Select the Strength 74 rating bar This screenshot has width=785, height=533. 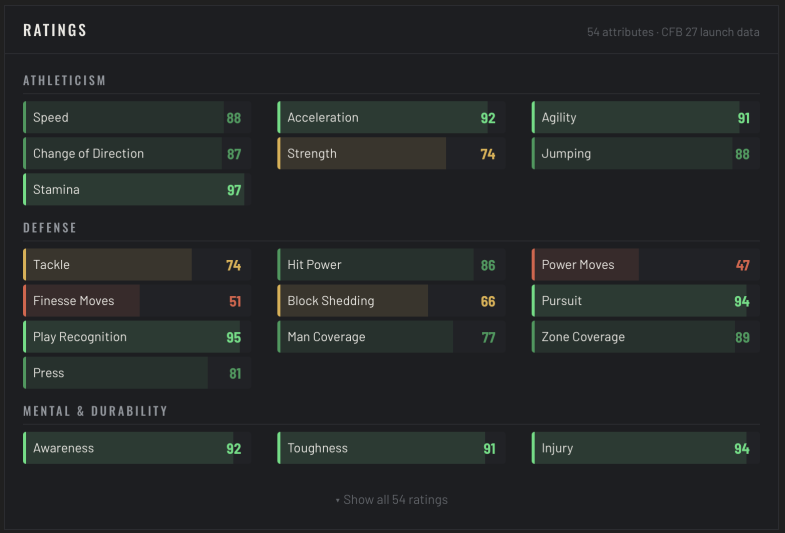[x=391, y=154]
